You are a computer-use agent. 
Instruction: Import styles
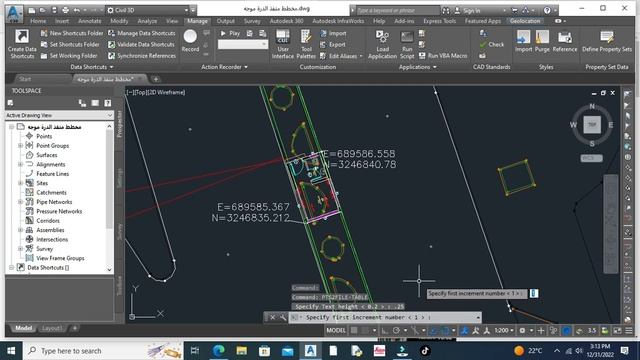(x=523, y=41)
